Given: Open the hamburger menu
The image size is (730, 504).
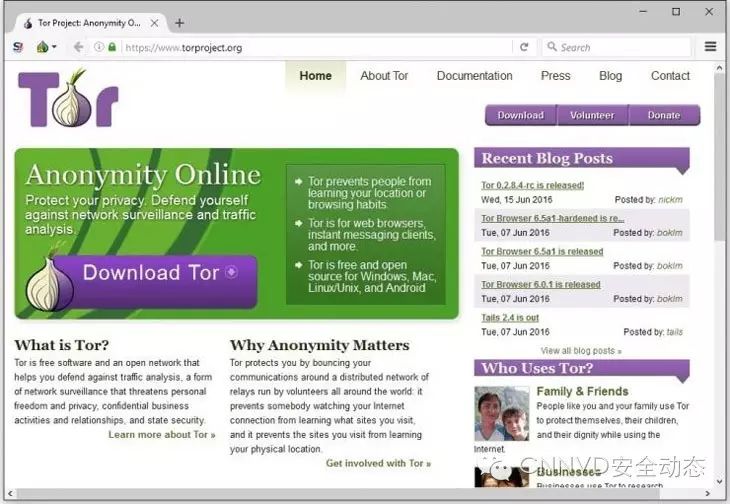Looking at the screenshot, I should (710, 47).
